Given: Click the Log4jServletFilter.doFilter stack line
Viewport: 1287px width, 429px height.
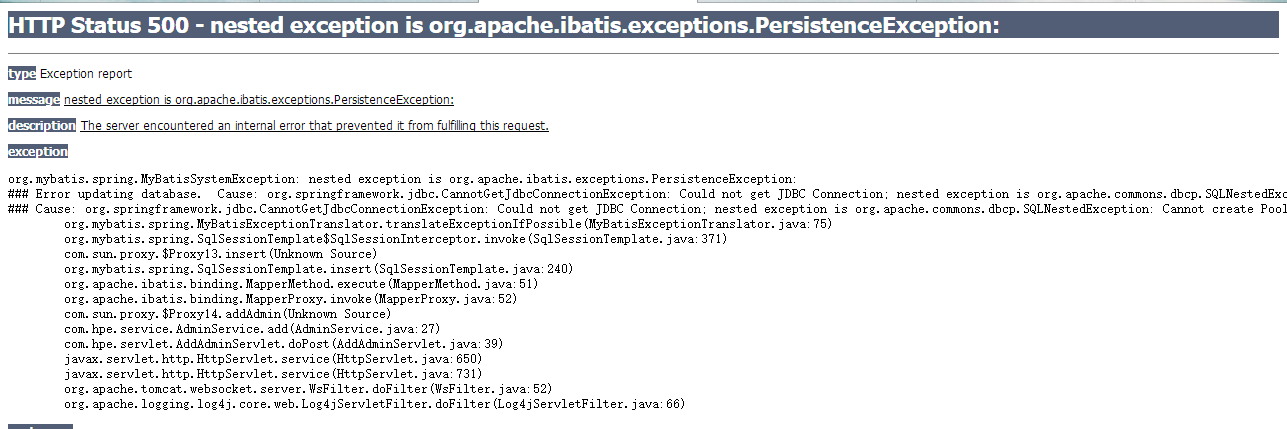Looking at the screenshot, I should pyautogui.click(x=374, y=404).
